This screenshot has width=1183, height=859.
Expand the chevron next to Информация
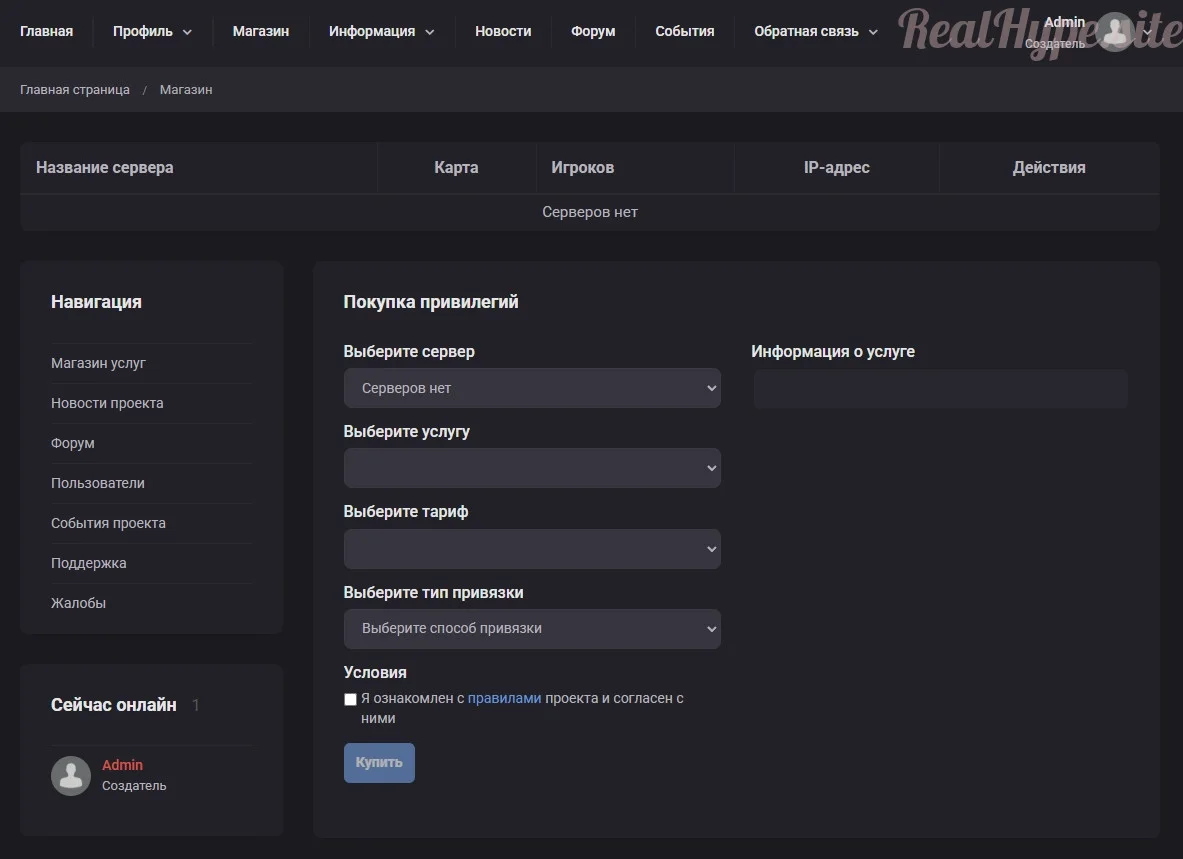[430, 32]
